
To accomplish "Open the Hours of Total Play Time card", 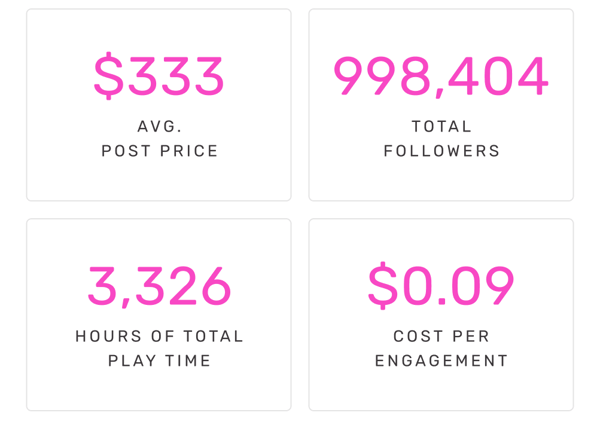I will click(x=159, y=315).
